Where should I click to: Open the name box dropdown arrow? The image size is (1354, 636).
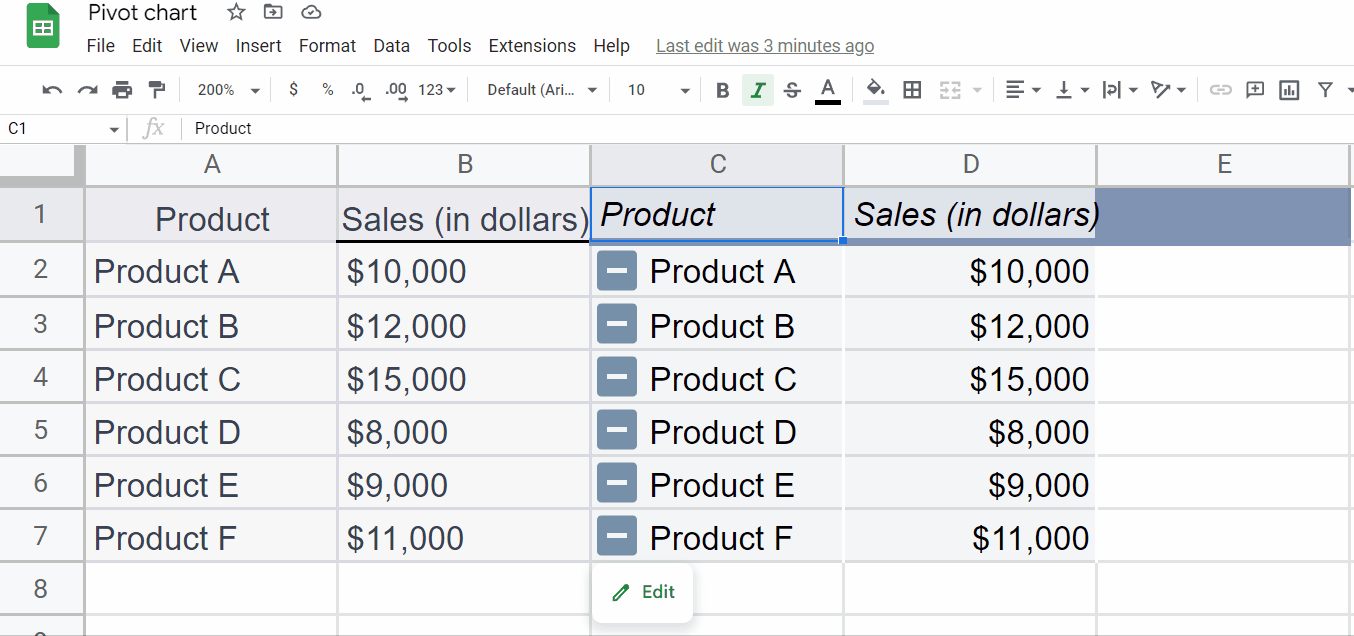tap(114, 129)
